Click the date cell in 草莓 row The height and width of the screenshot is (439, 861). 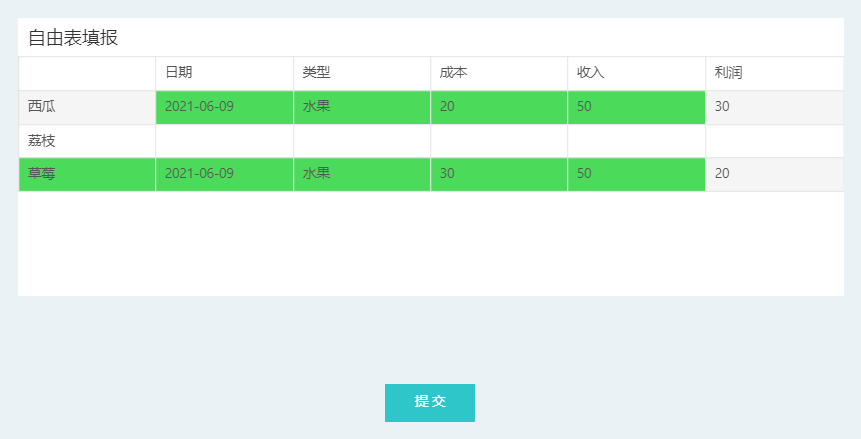coord(225,174)
